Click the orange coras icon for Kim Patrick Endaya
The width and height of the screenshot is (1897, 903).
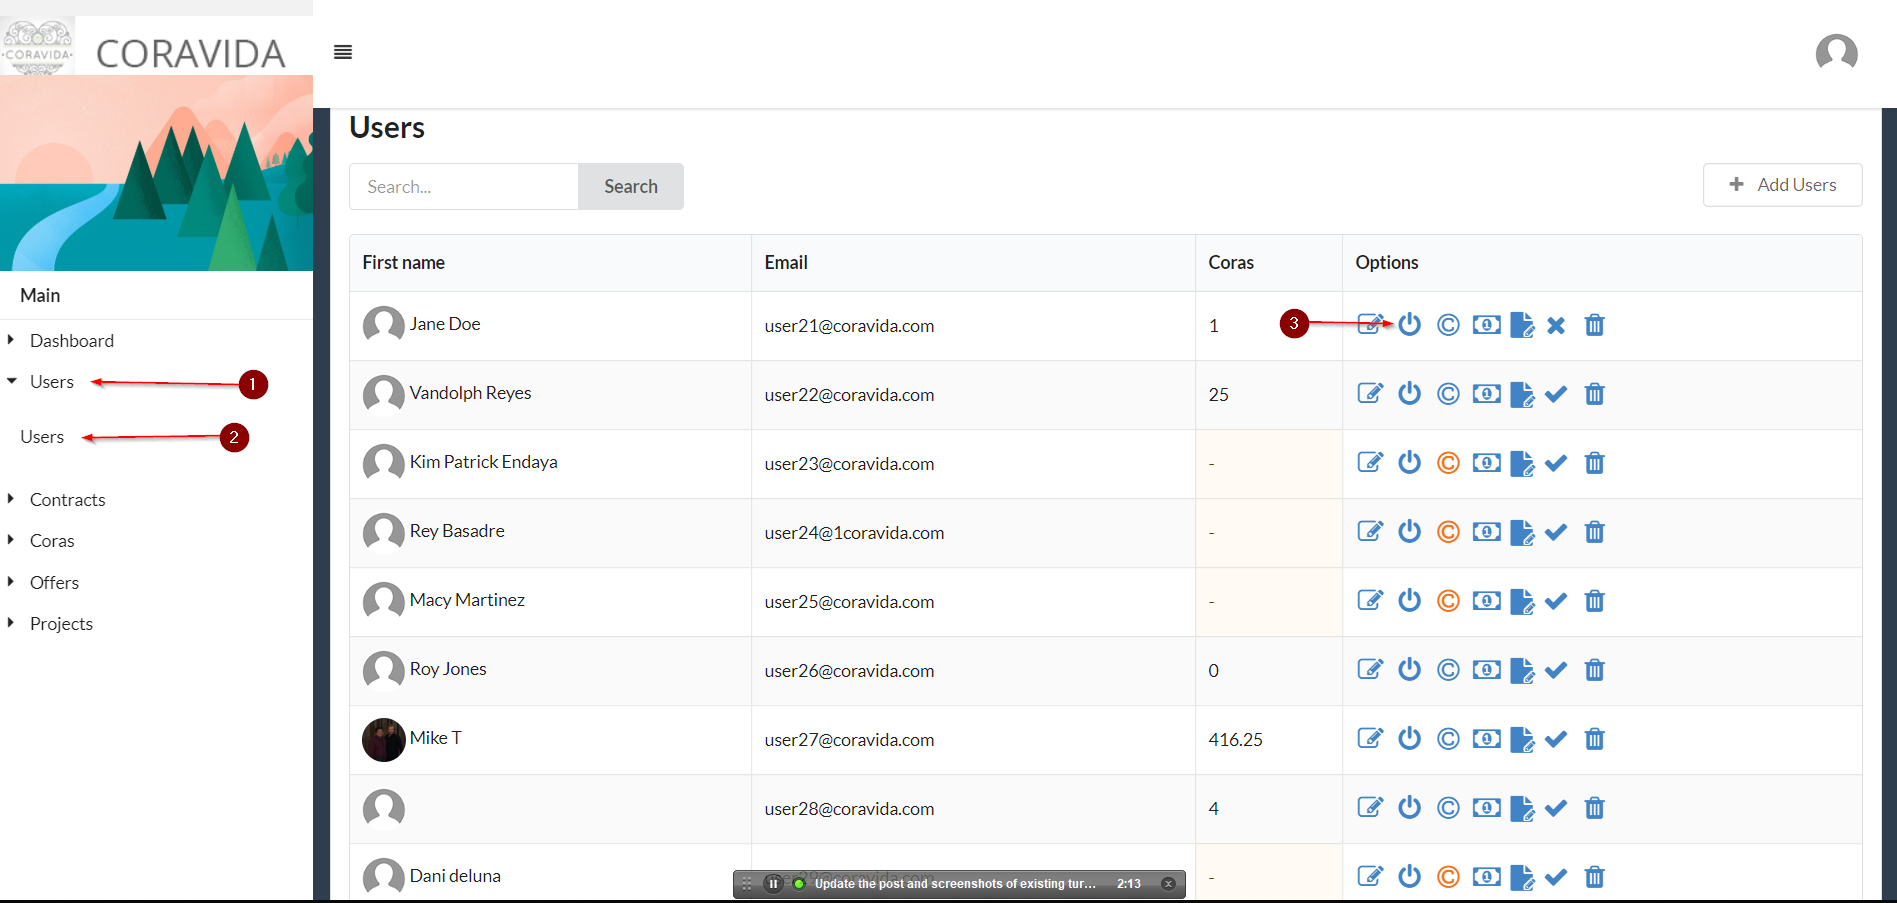pos(1448,463)
